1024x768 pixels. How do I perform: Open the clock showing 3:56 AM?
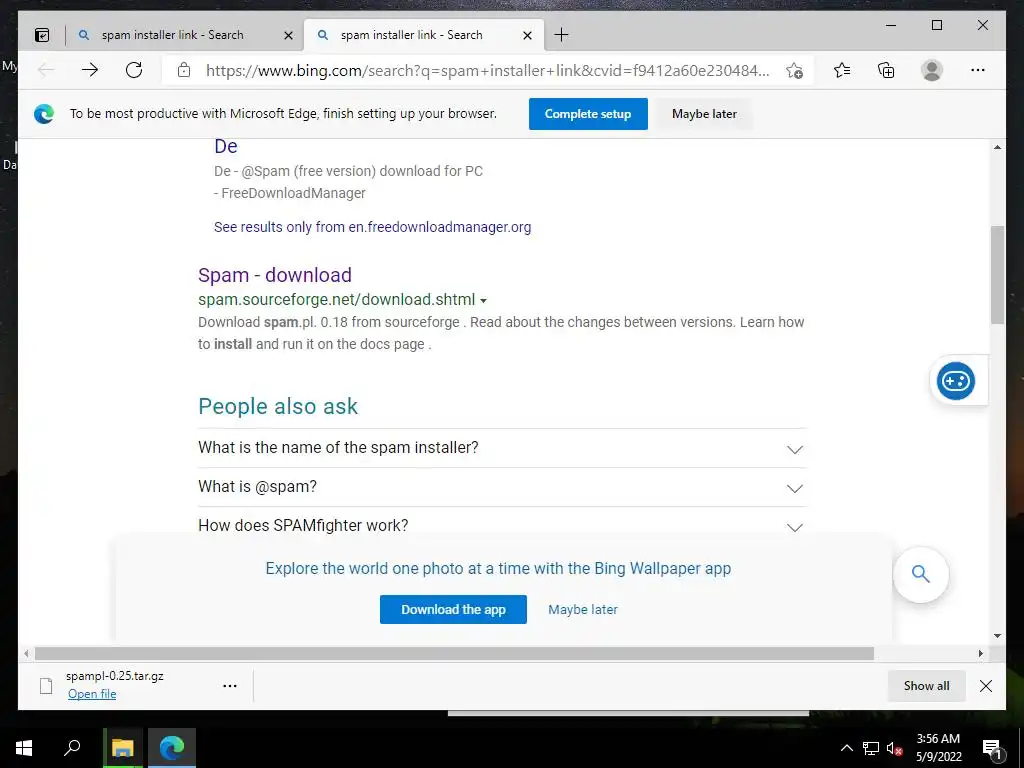[x=938, y=748]
